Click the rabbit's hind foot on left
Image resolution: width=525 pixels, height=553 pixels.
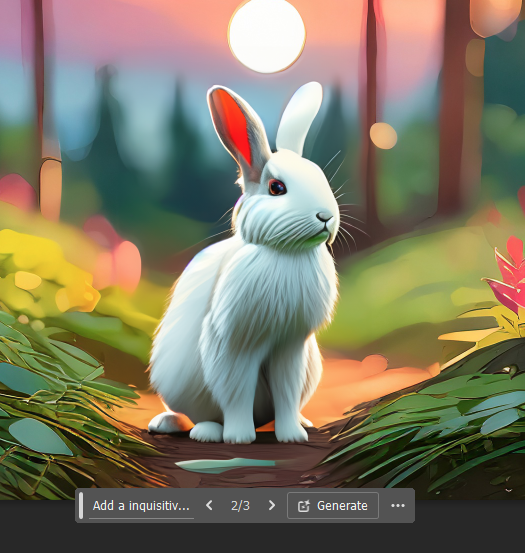point(167,423)
